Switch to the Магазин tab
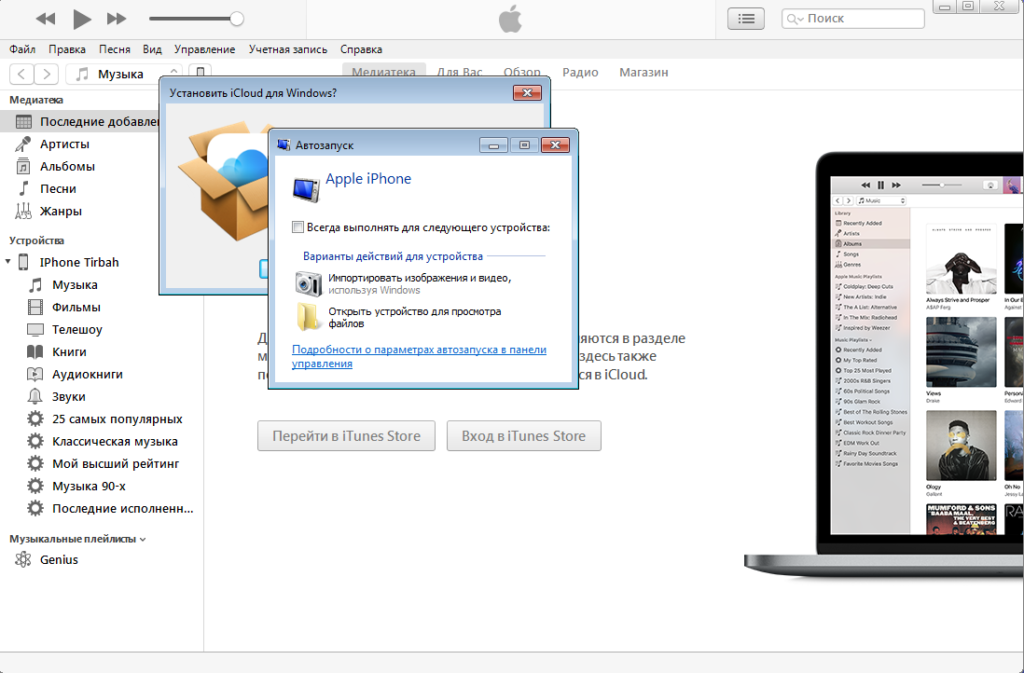Viewport: 1024px width, 673px height. click(x=643, y=72)
